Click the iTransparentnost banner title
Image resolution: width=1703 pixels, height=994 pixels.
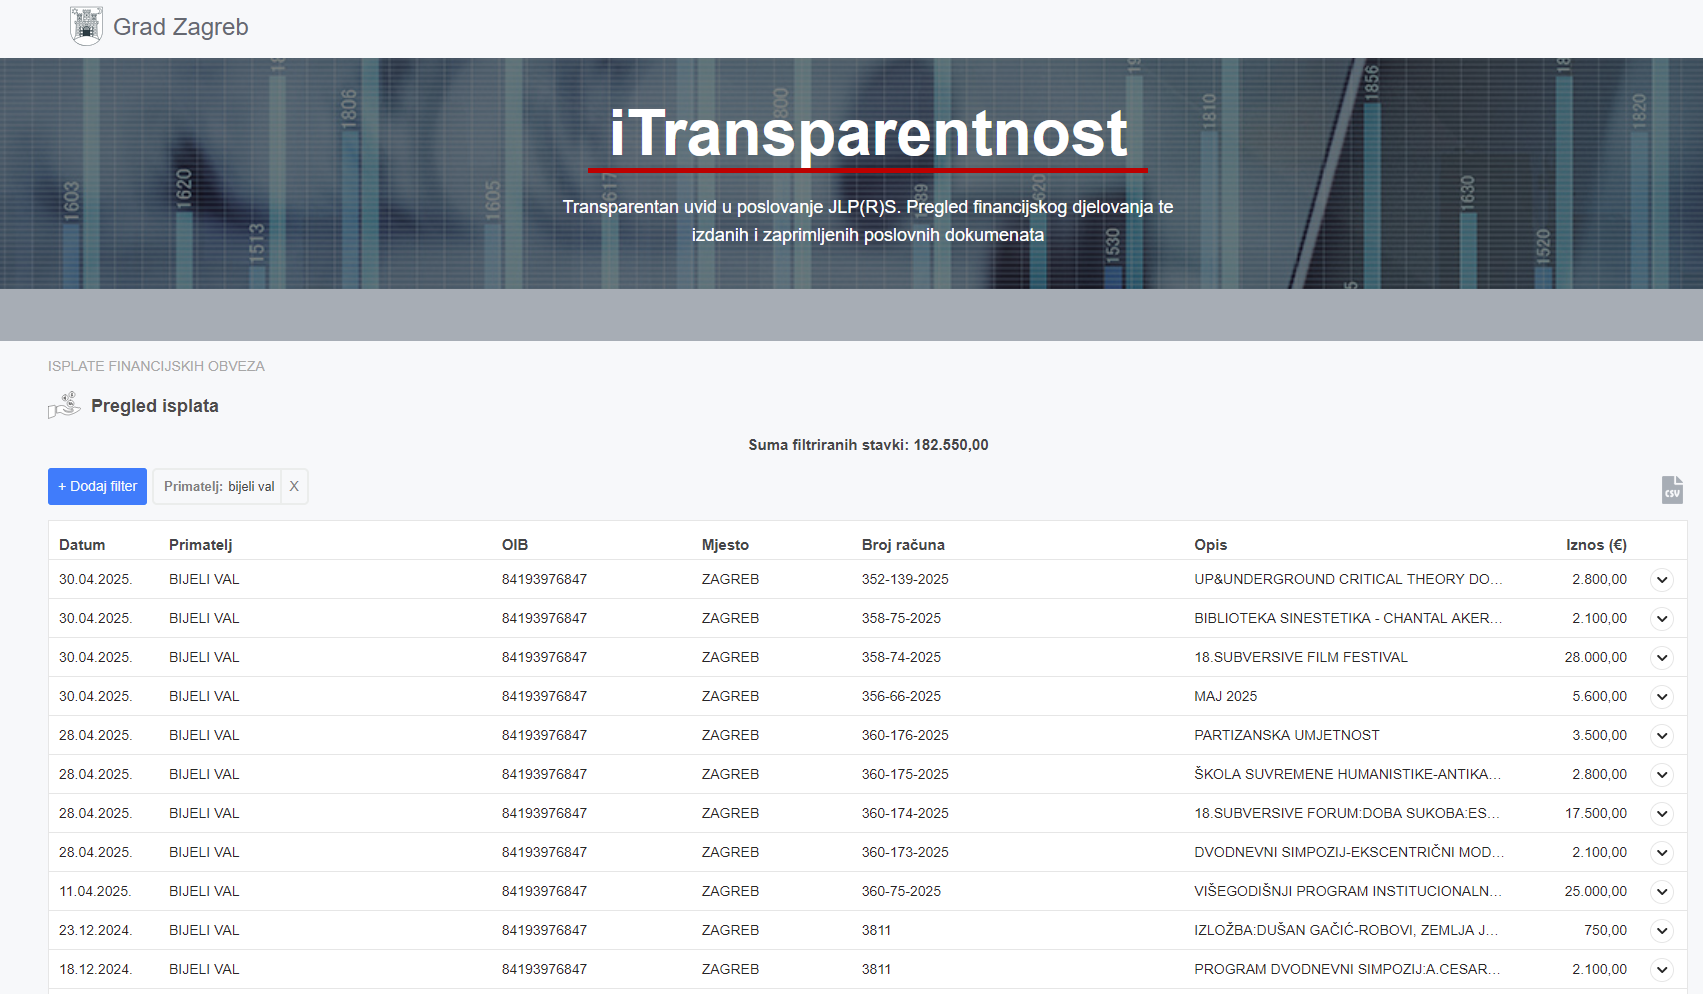(868, 133)
